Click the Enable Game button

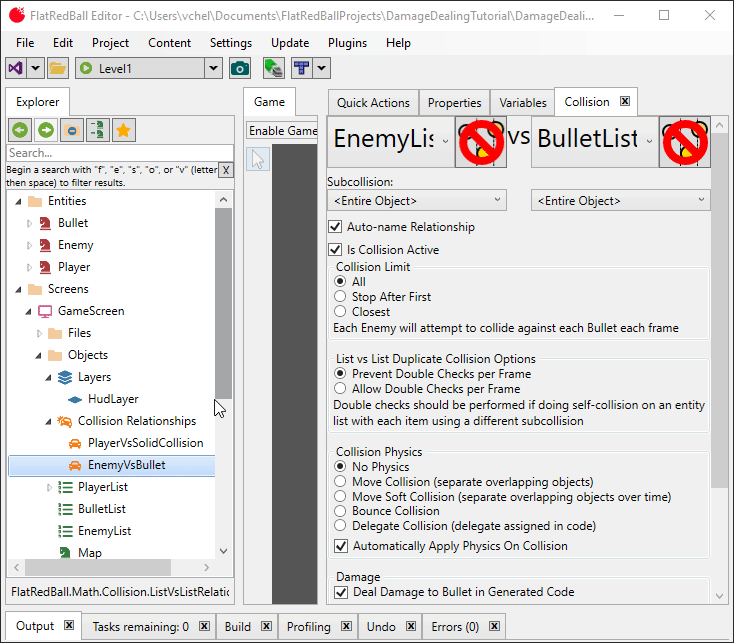pyautogui.click(x=283, y=131)
